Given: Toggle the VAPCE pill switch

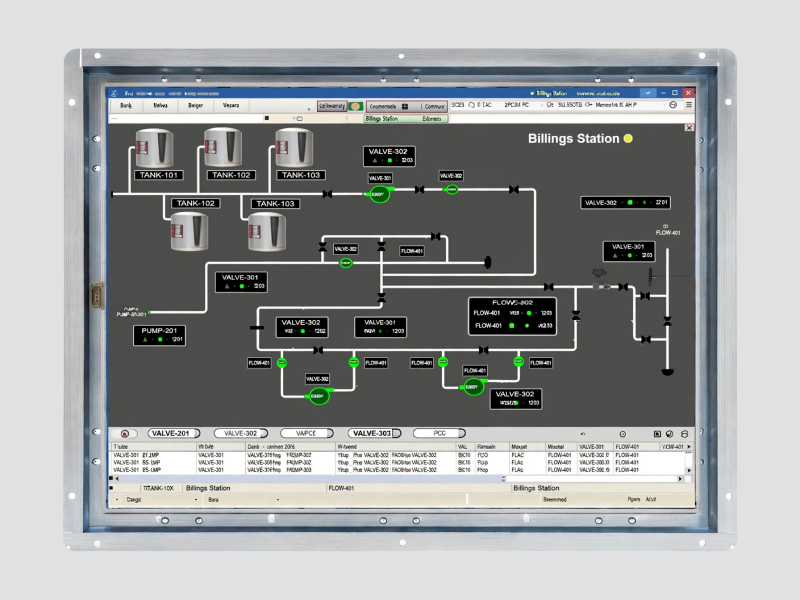Looking at the screenshot, I should click(307, 433).
